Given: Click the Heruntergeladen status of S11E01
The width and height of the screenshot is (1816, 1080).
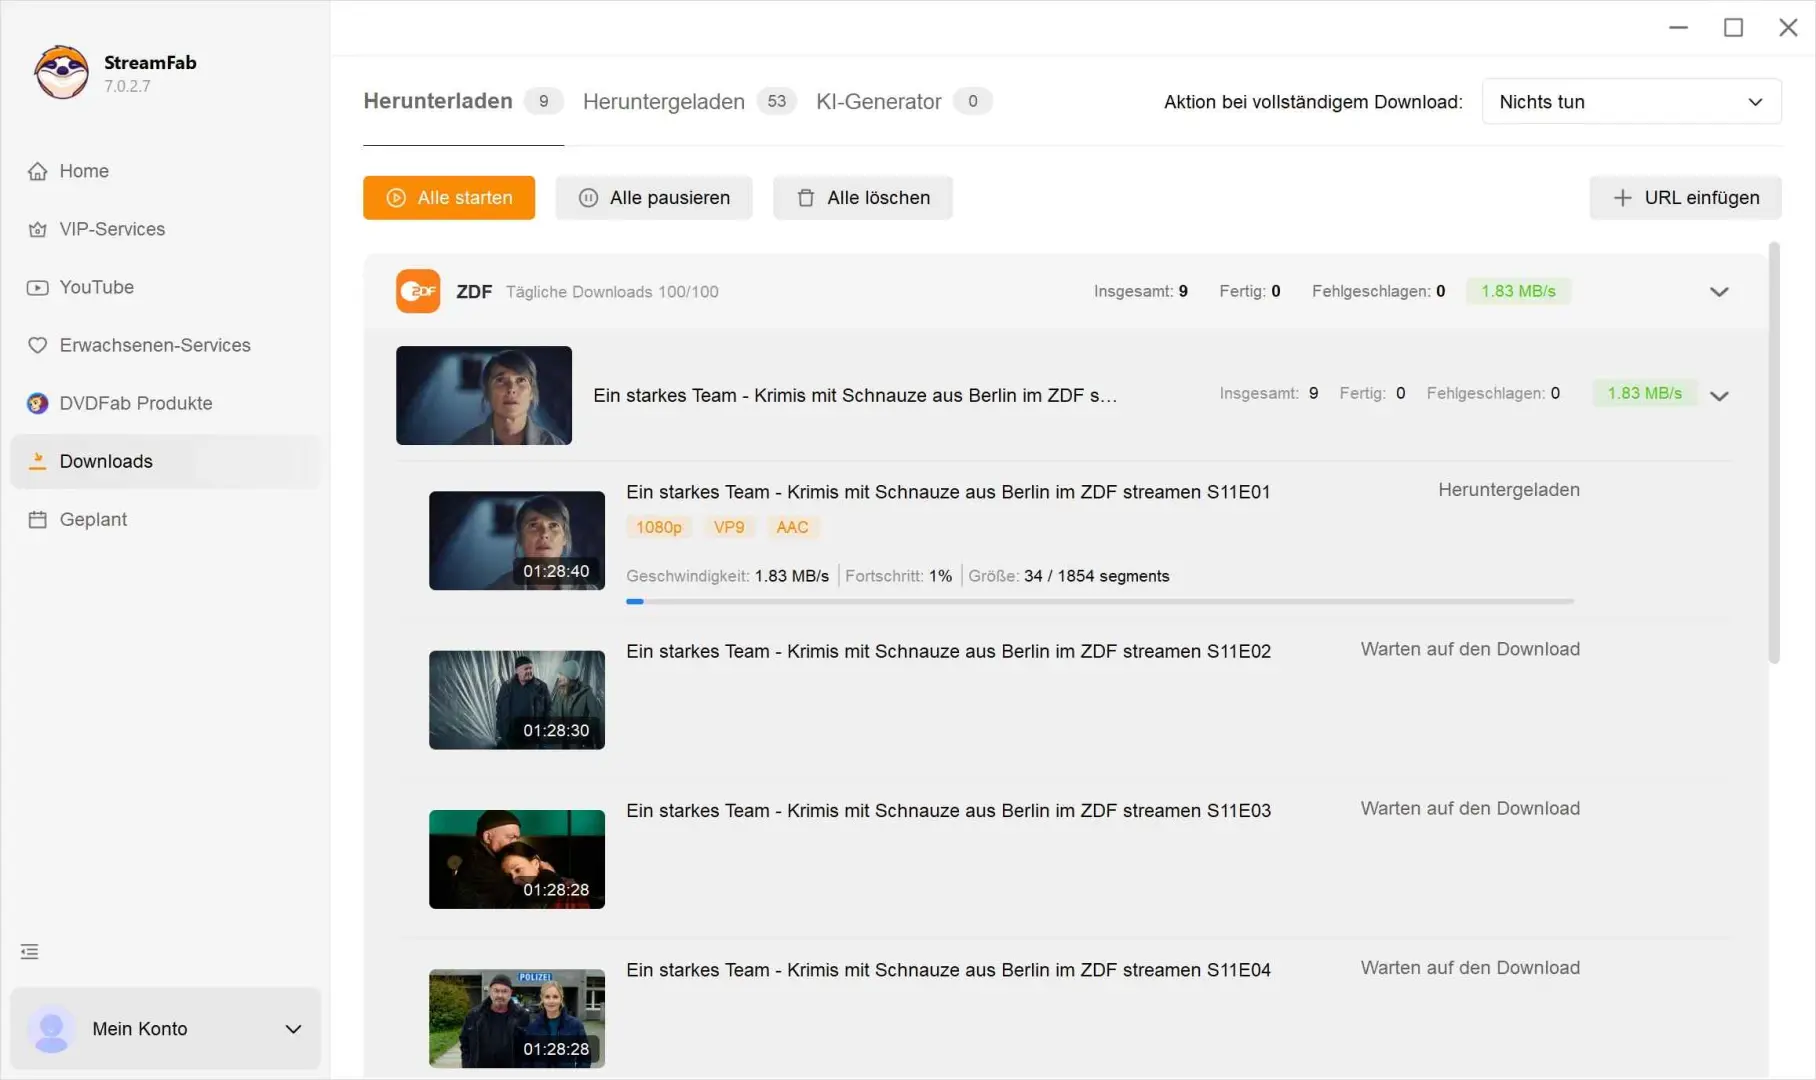Looking at the screenshot, I should click(x=1509, y=490).
